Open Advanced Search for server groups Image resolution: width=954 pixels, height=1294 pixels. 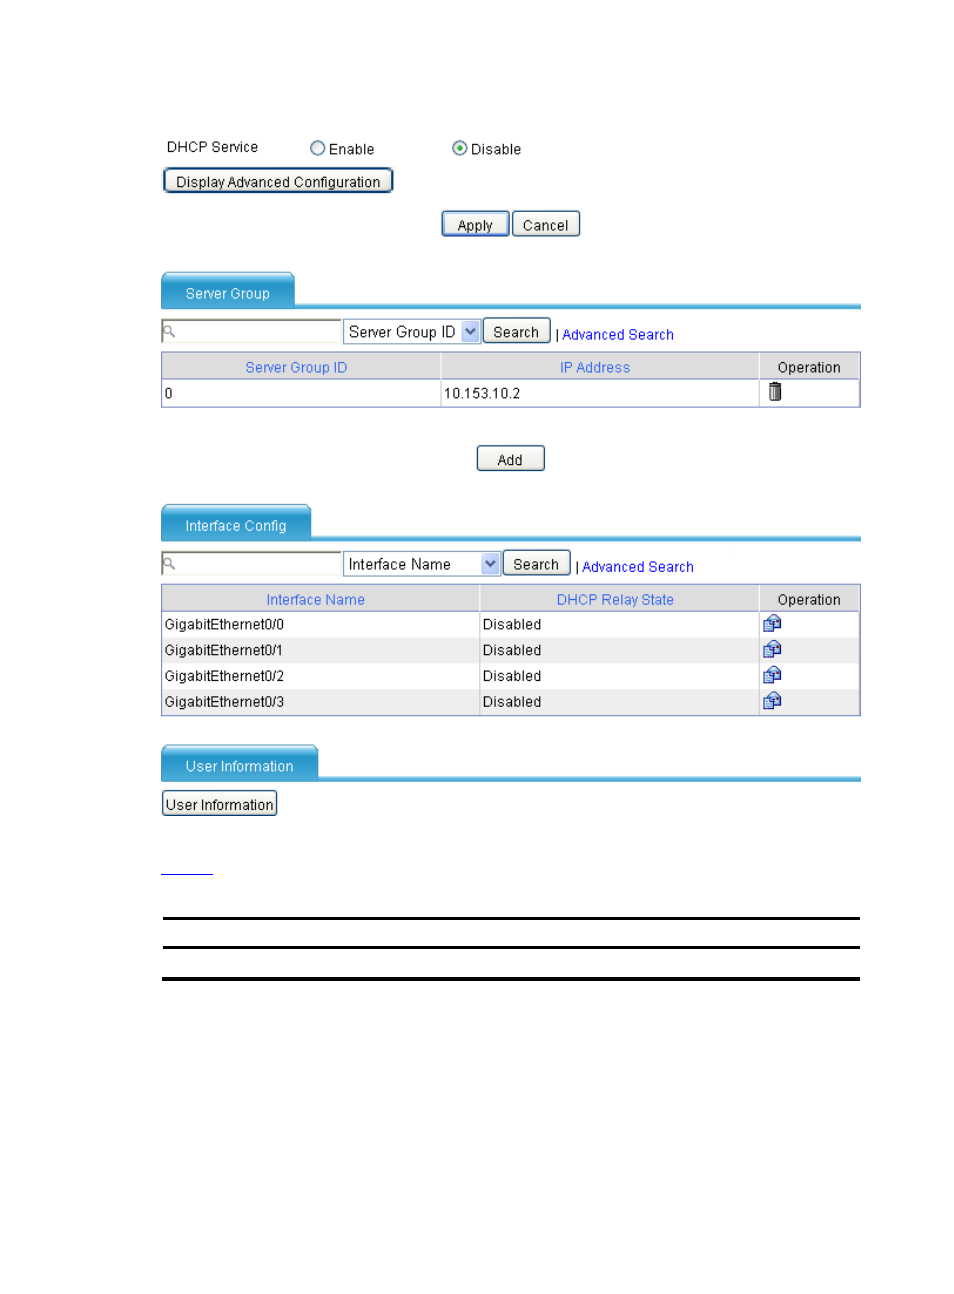tap(618, 335)
